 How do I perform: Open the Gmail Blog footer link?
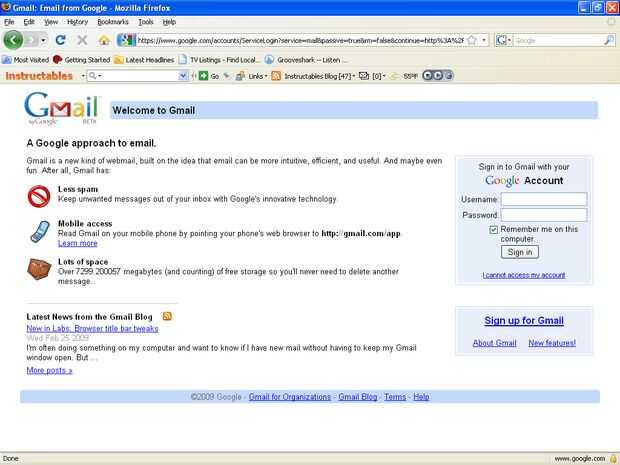[357, 397]
